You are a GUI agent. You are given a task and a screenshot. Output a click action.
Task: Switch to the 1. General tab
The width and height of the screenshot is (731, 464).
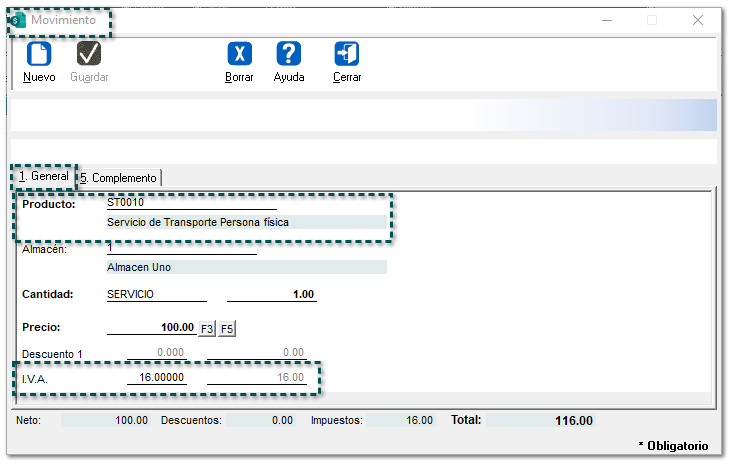(x=43, y=176)
